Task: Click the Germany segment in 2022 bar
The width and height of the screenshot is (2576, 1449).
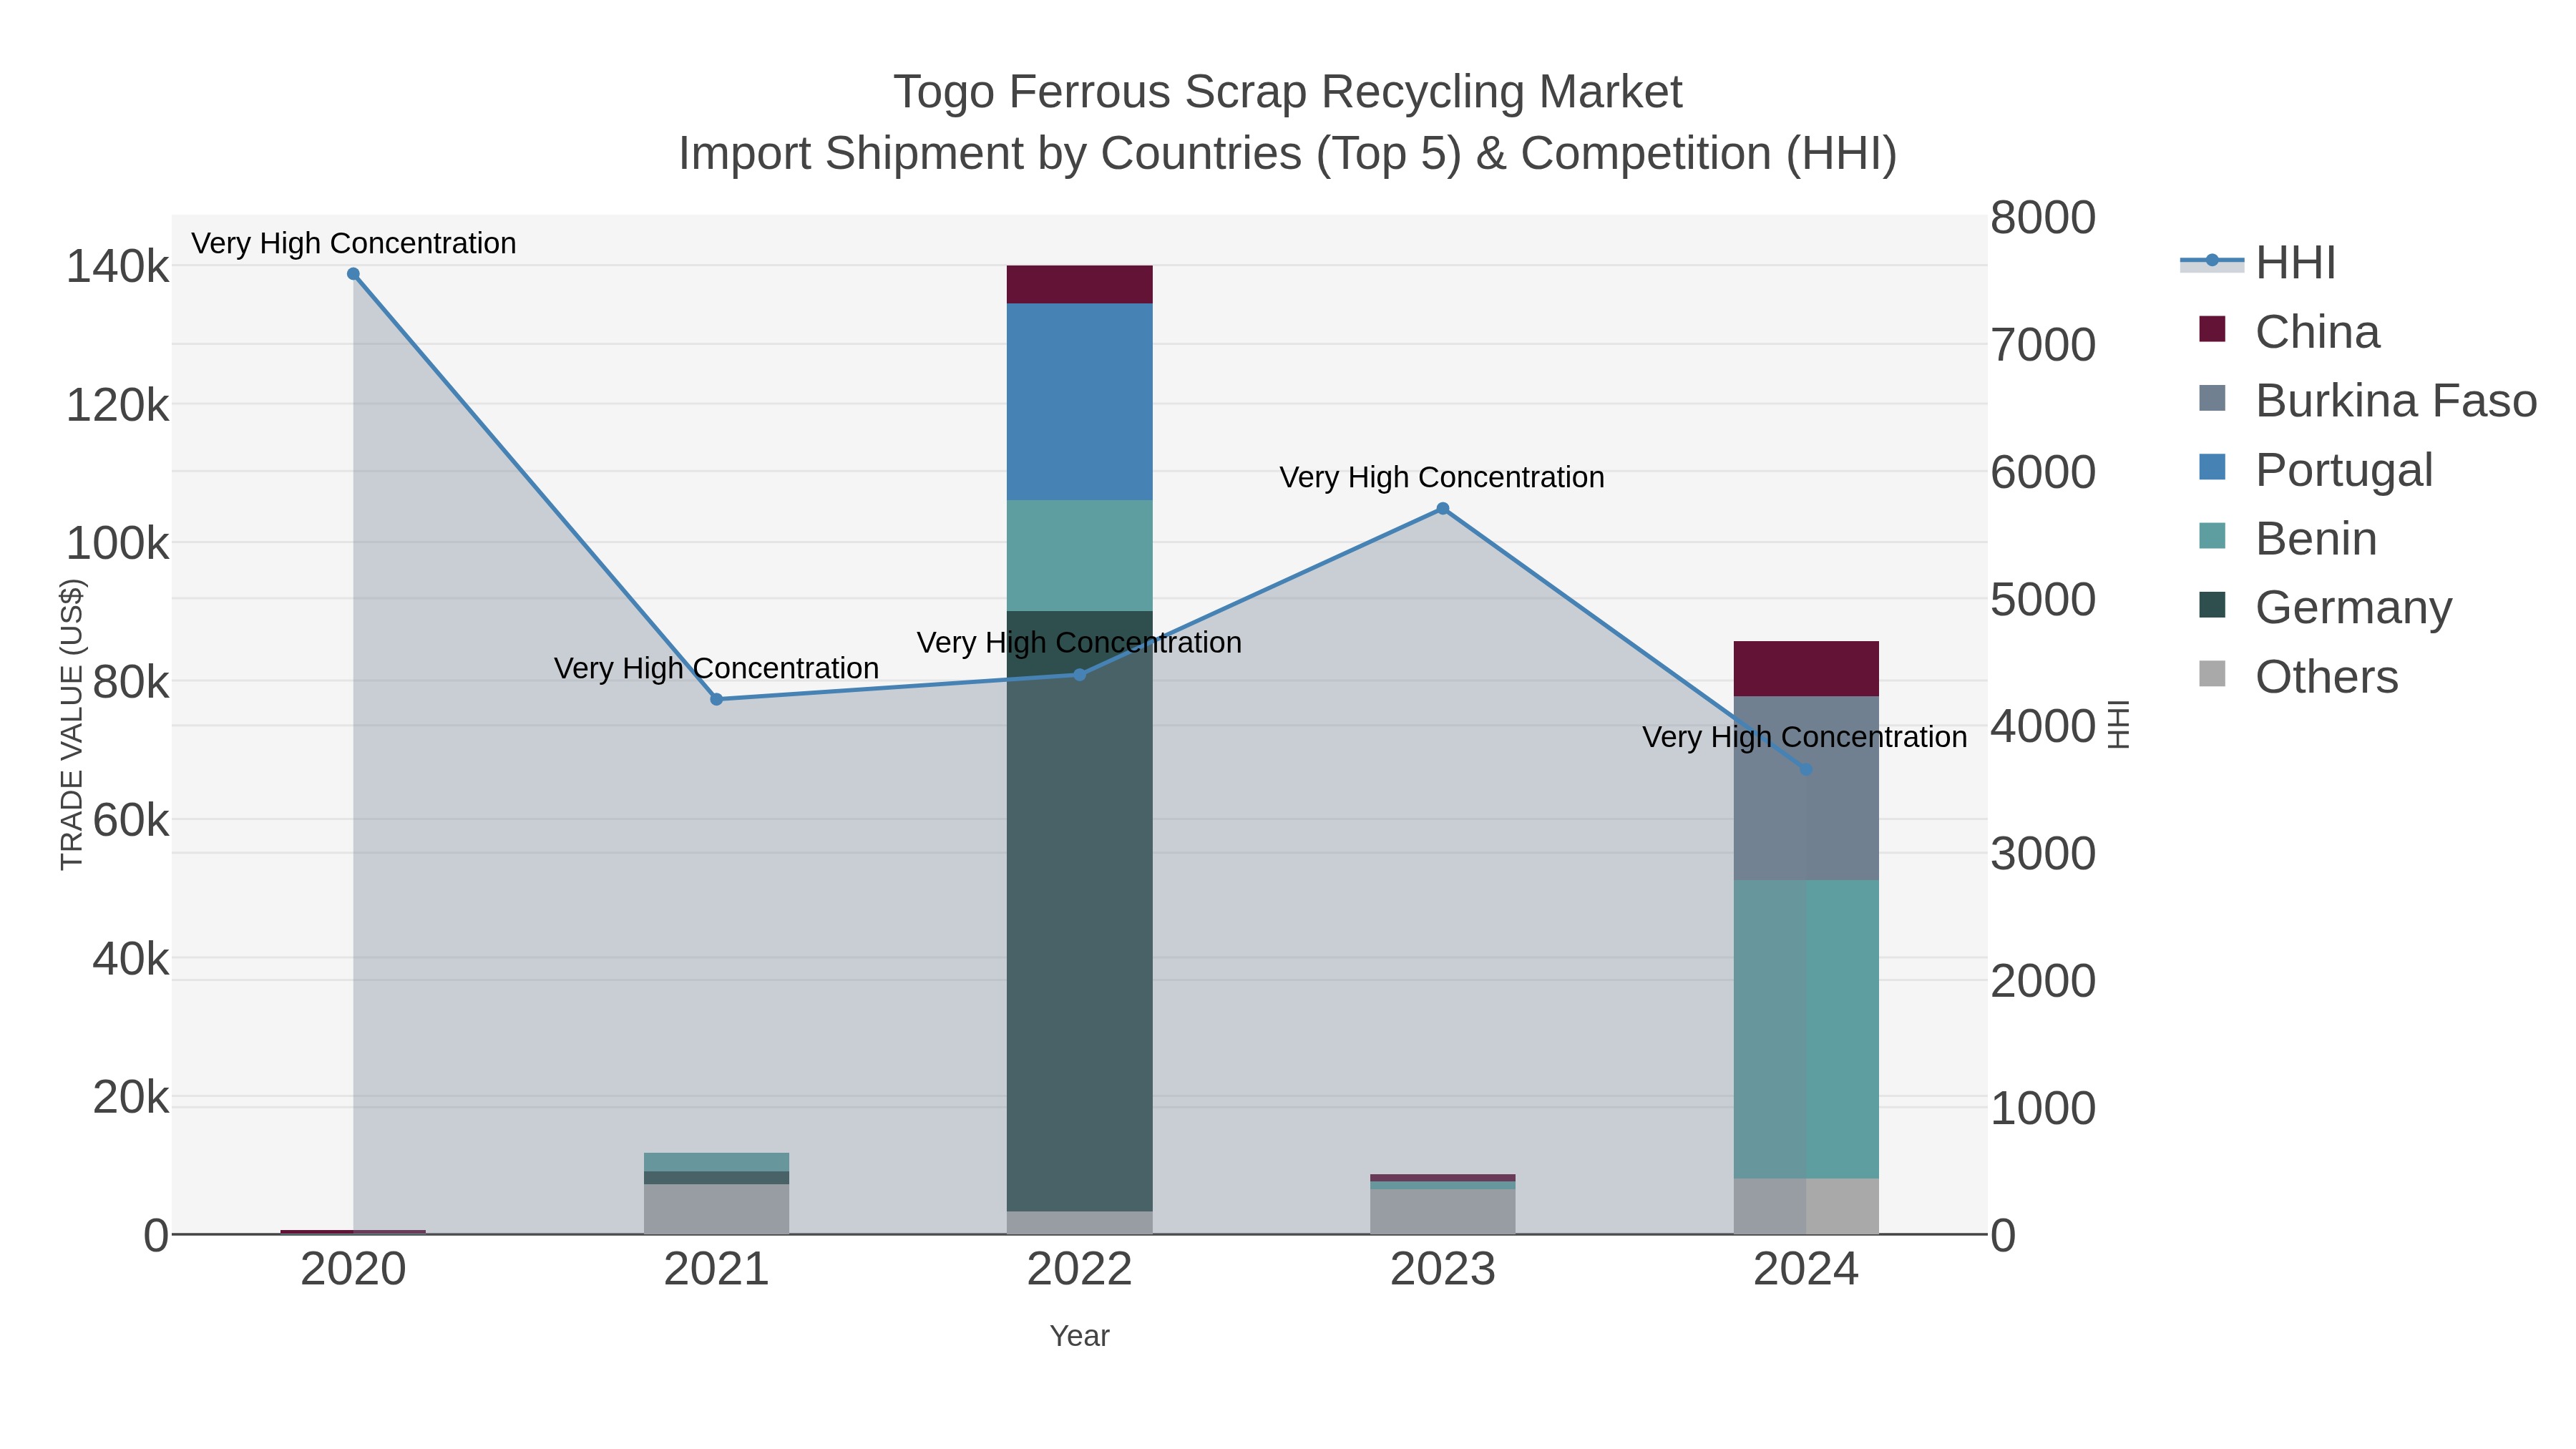Action: pyautogui.click(x=1079, y=911)
